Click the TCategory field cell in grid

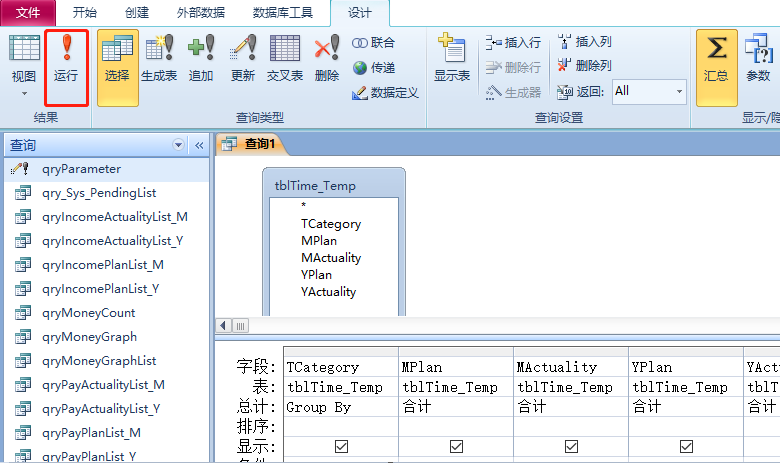(341, 367)
